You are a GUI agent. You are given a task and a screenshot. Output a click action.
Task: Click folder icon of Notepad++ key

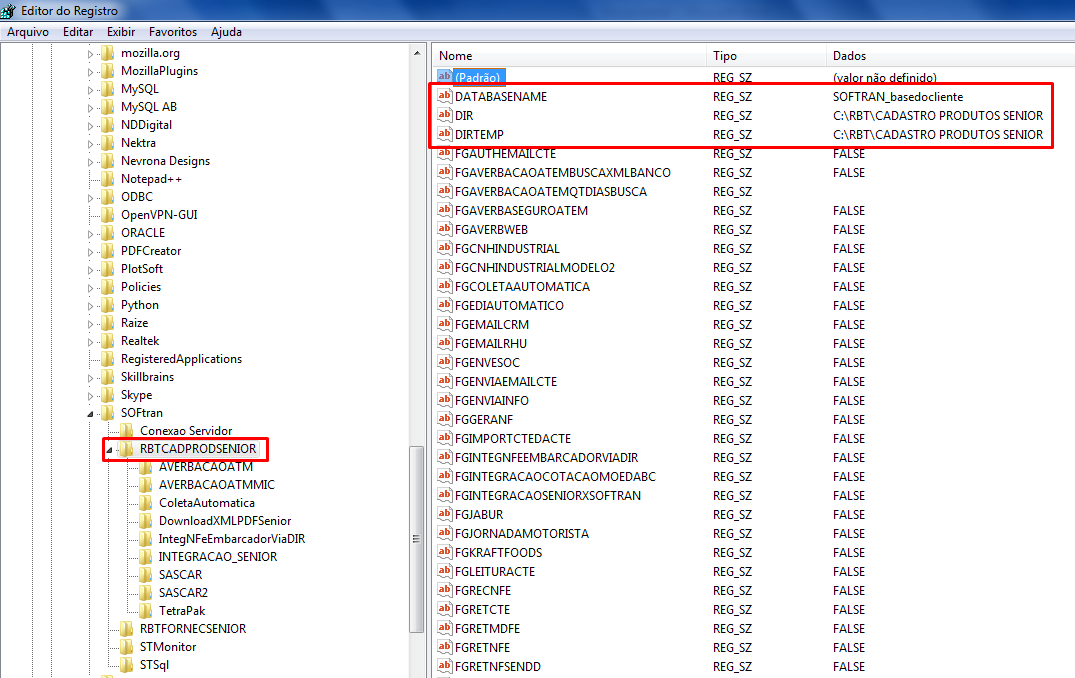(108, 179)
